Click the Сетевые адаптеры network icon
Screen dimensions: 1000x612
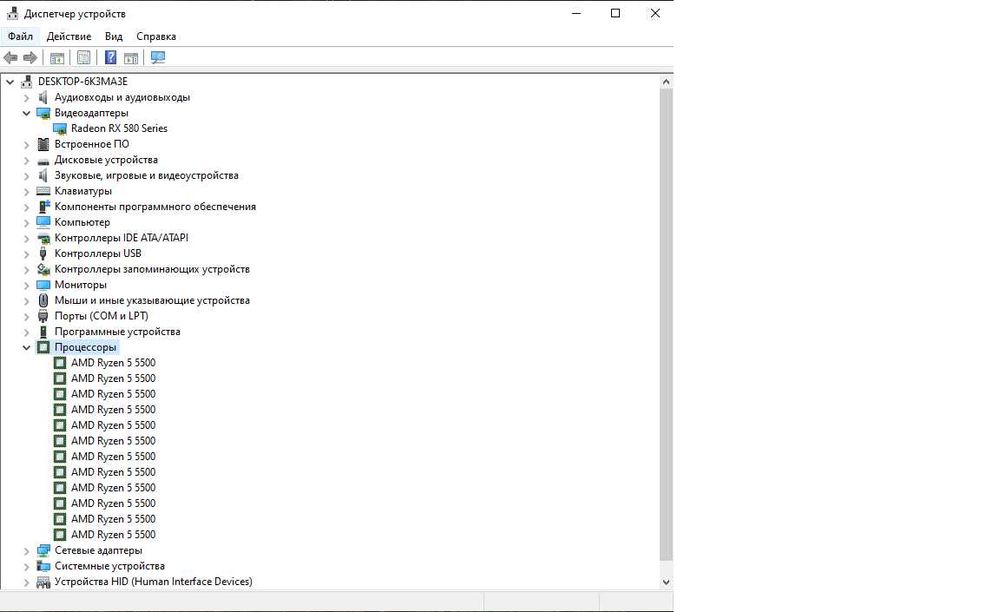click(43, 550)
